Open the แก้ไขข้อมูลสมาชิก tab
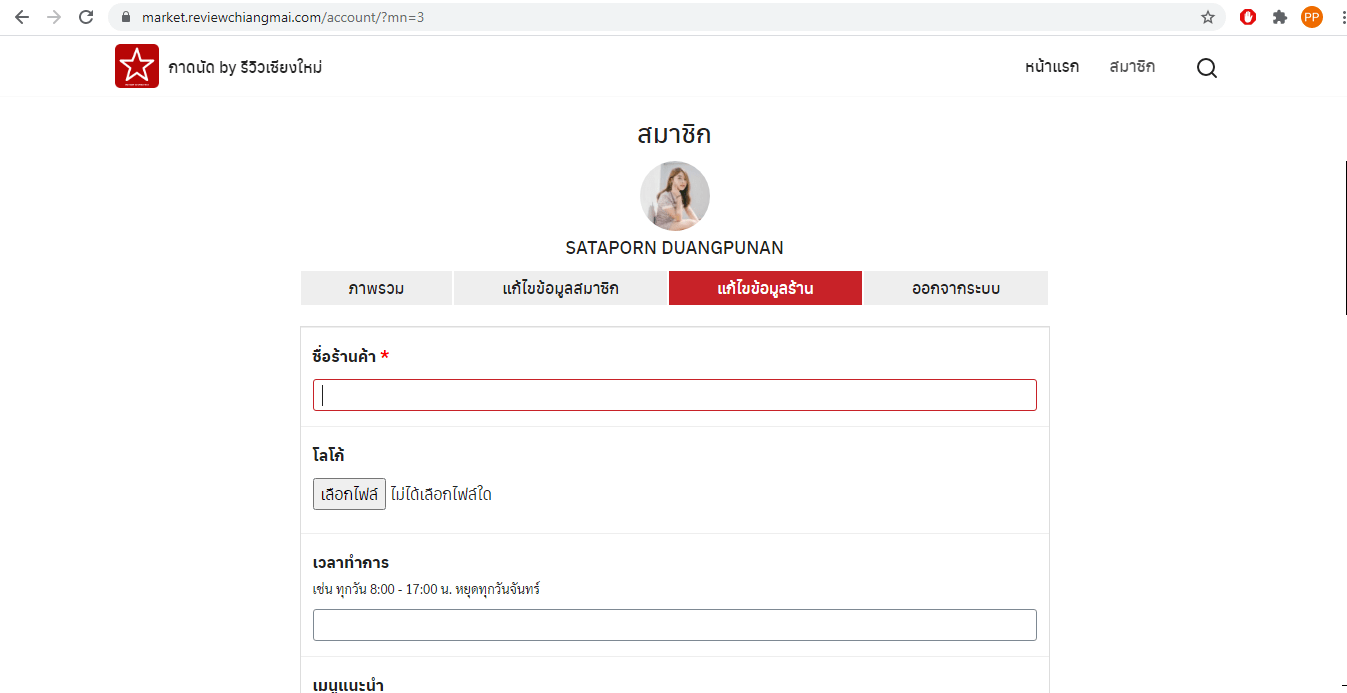Viewport: 1347px width, 693px height. [560, 289]
